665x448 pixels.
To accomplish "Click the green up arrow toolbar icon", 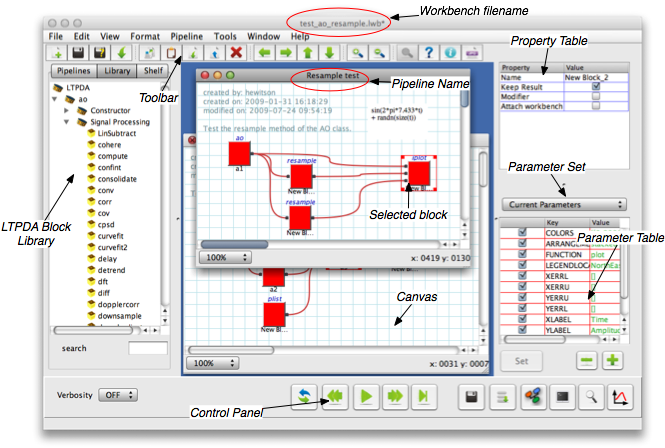I will [308, 53].
